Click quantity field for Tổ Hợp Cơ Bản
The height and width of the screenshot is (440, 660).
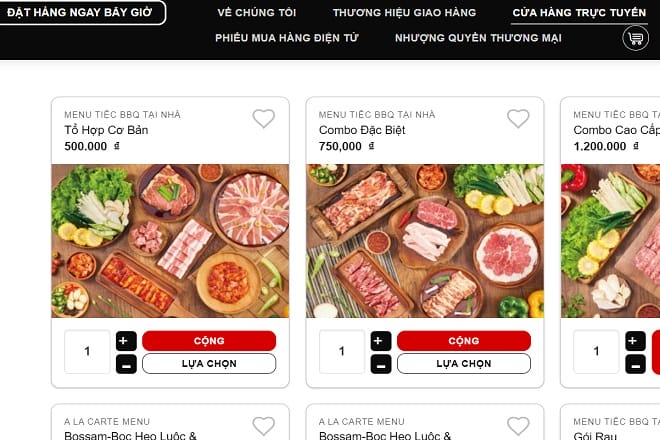click(x=87, y=352)
